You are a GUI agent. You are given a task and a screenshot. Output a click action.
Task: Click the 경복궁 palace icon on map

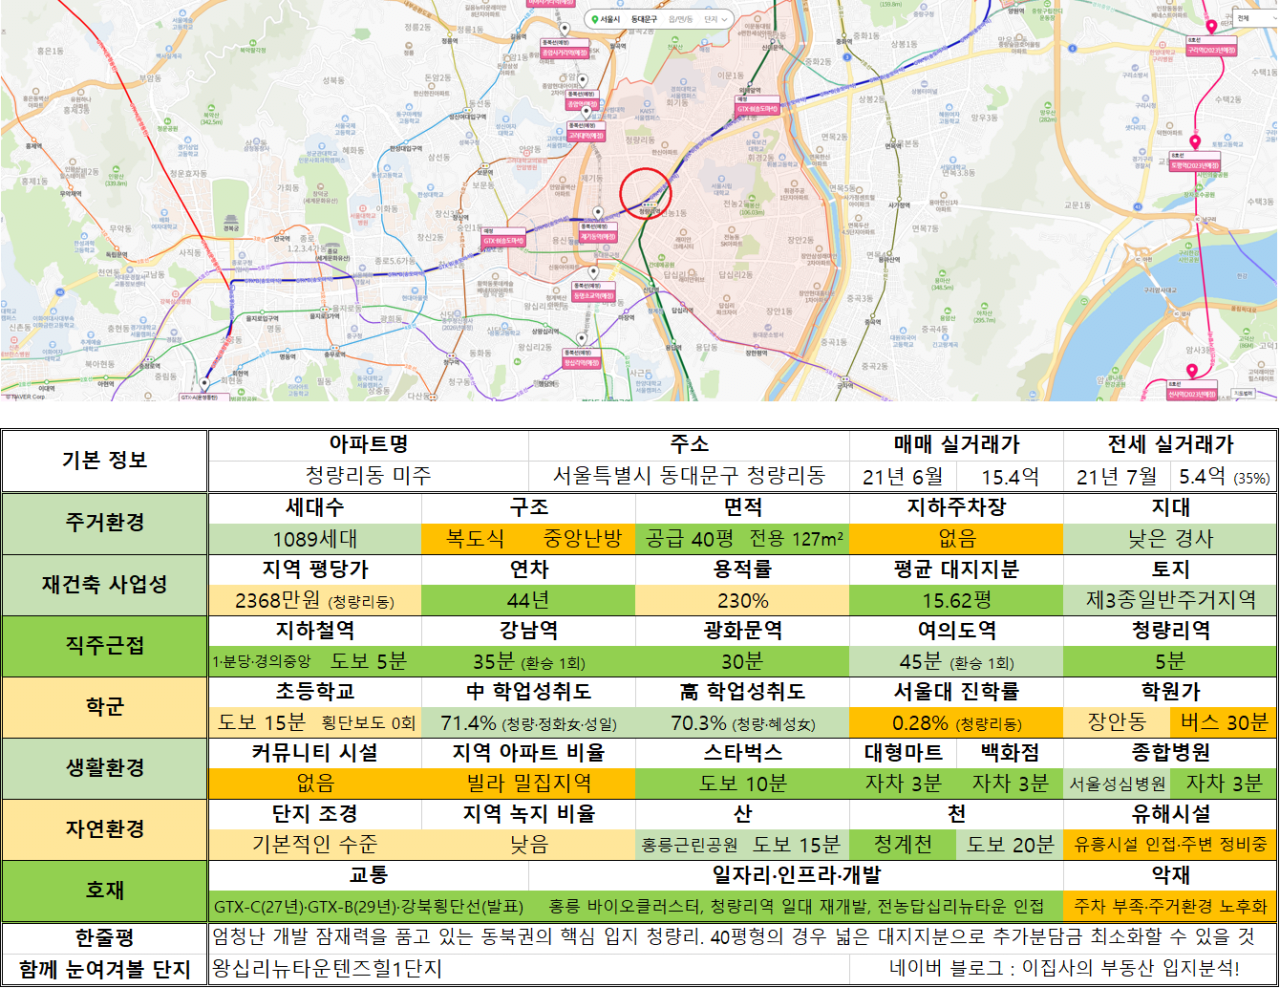click(232, 221)
